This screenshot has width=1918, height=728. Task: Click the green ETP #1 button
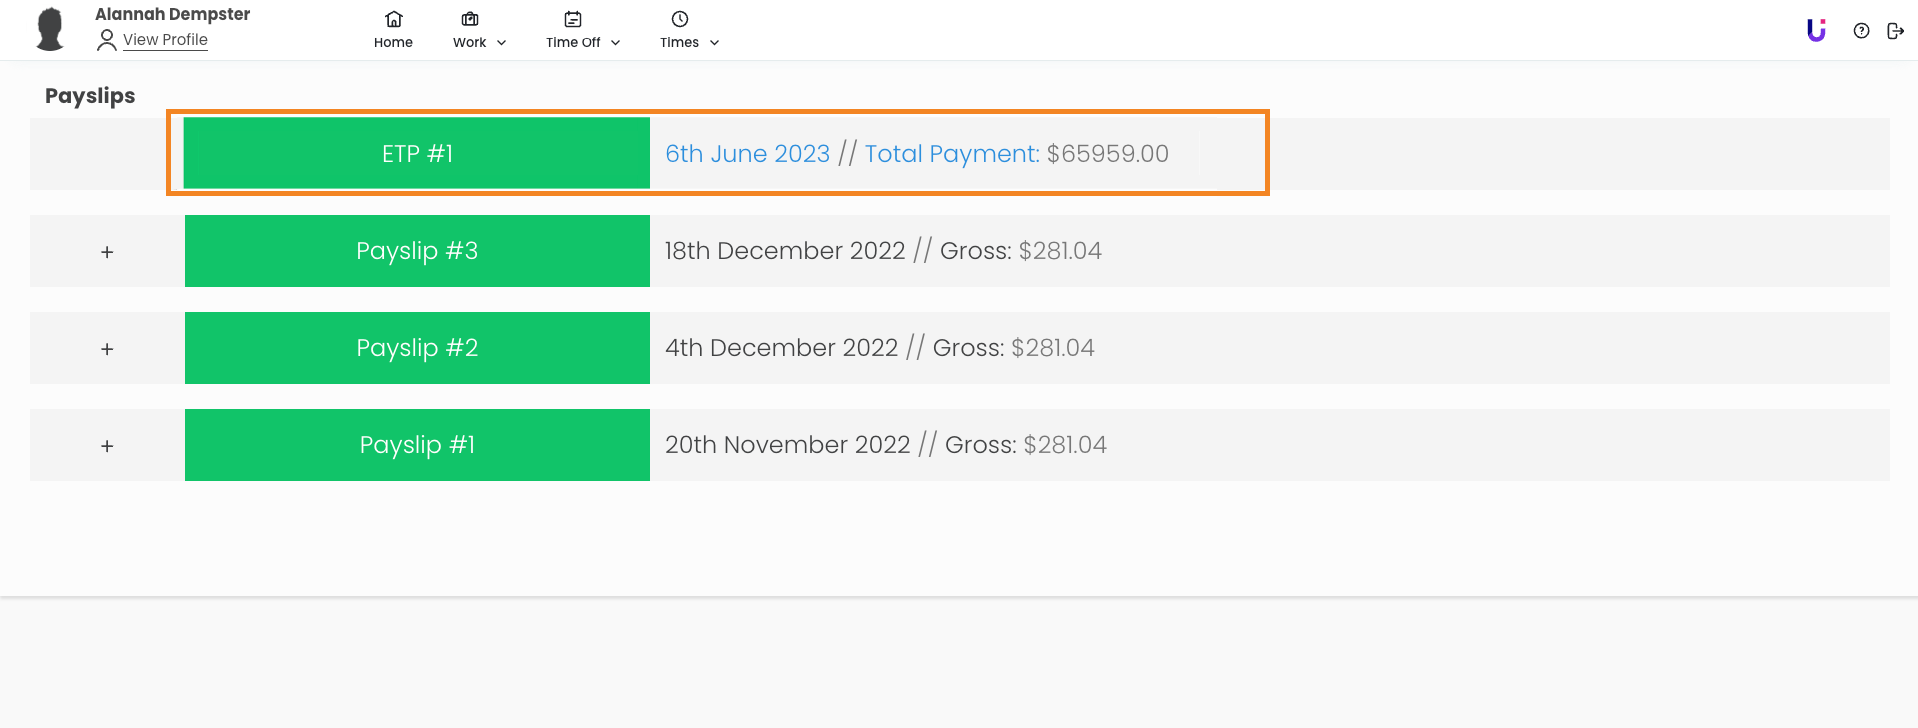pos(417,153)
